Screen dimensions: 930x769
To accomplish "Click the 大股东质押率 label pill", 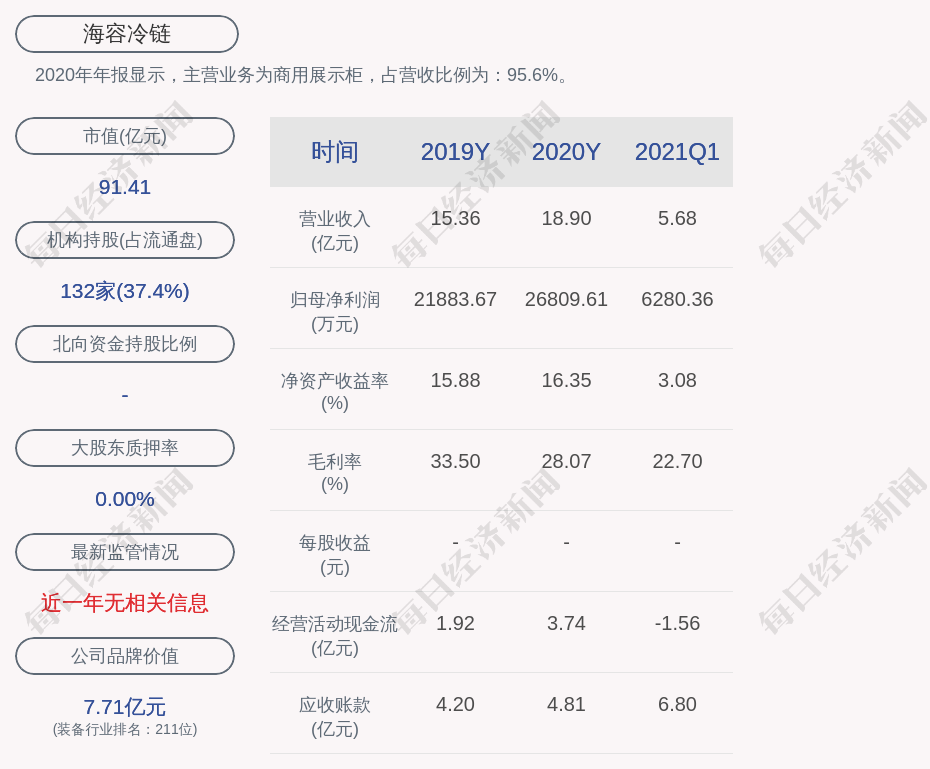I will [x=125, y=448].
